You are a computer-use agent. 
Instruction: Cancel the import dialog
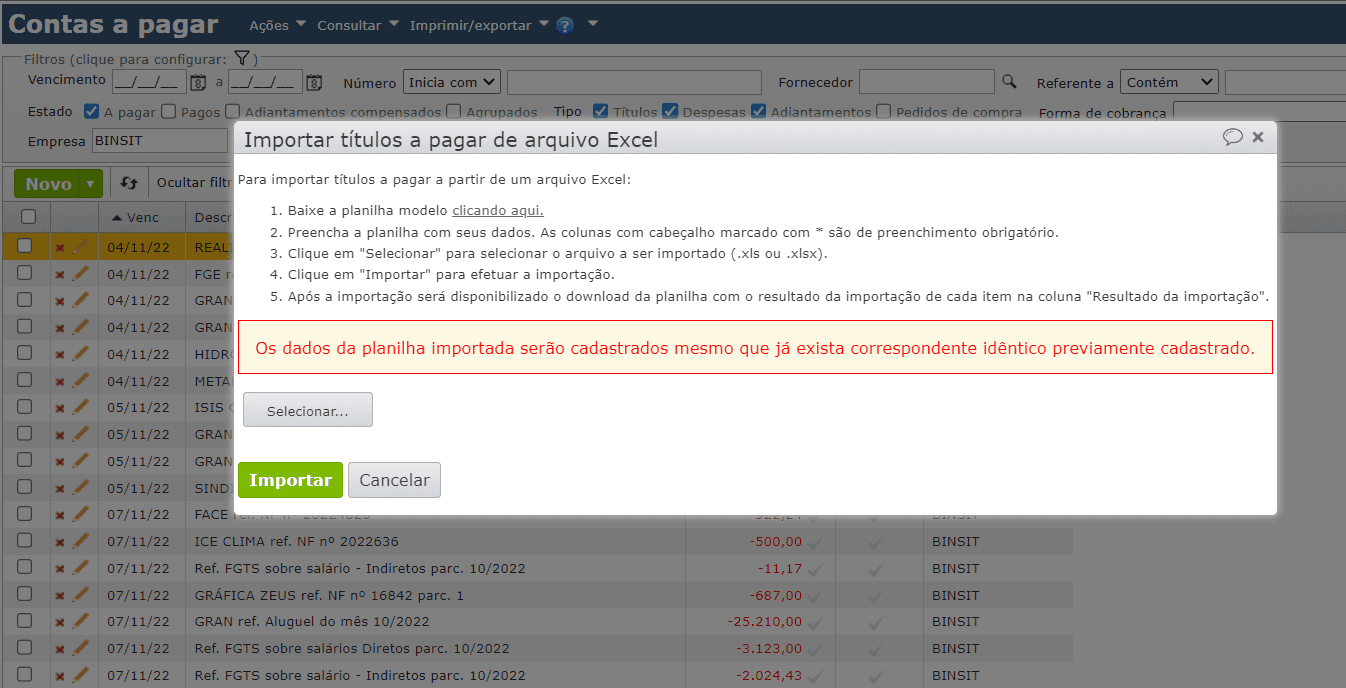point(394,480)
